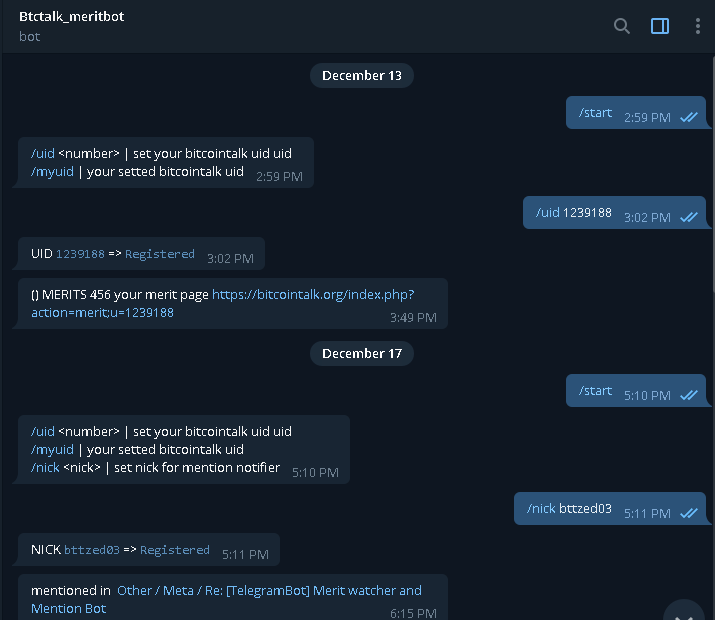Select the /uid command in first bot reply
This screenshot has width=715, height=620.
tap(43, 154)
